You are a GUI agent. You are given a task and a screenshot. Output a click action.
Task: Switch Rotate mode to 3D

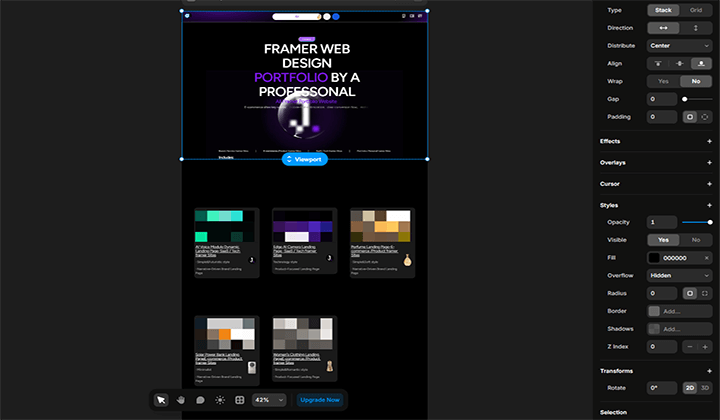tap(705, 388)
